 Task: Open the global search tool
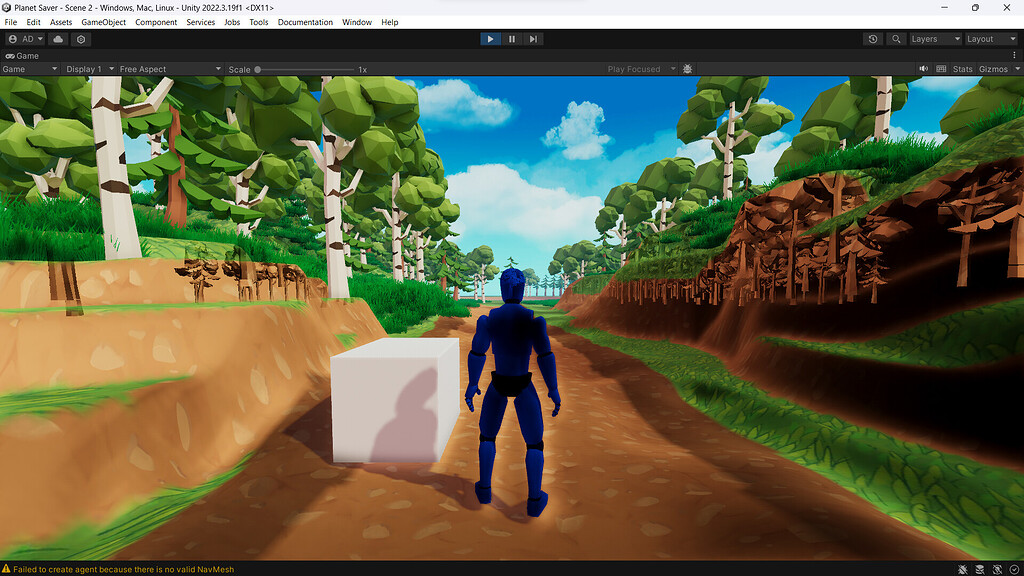tap(895, 38)
